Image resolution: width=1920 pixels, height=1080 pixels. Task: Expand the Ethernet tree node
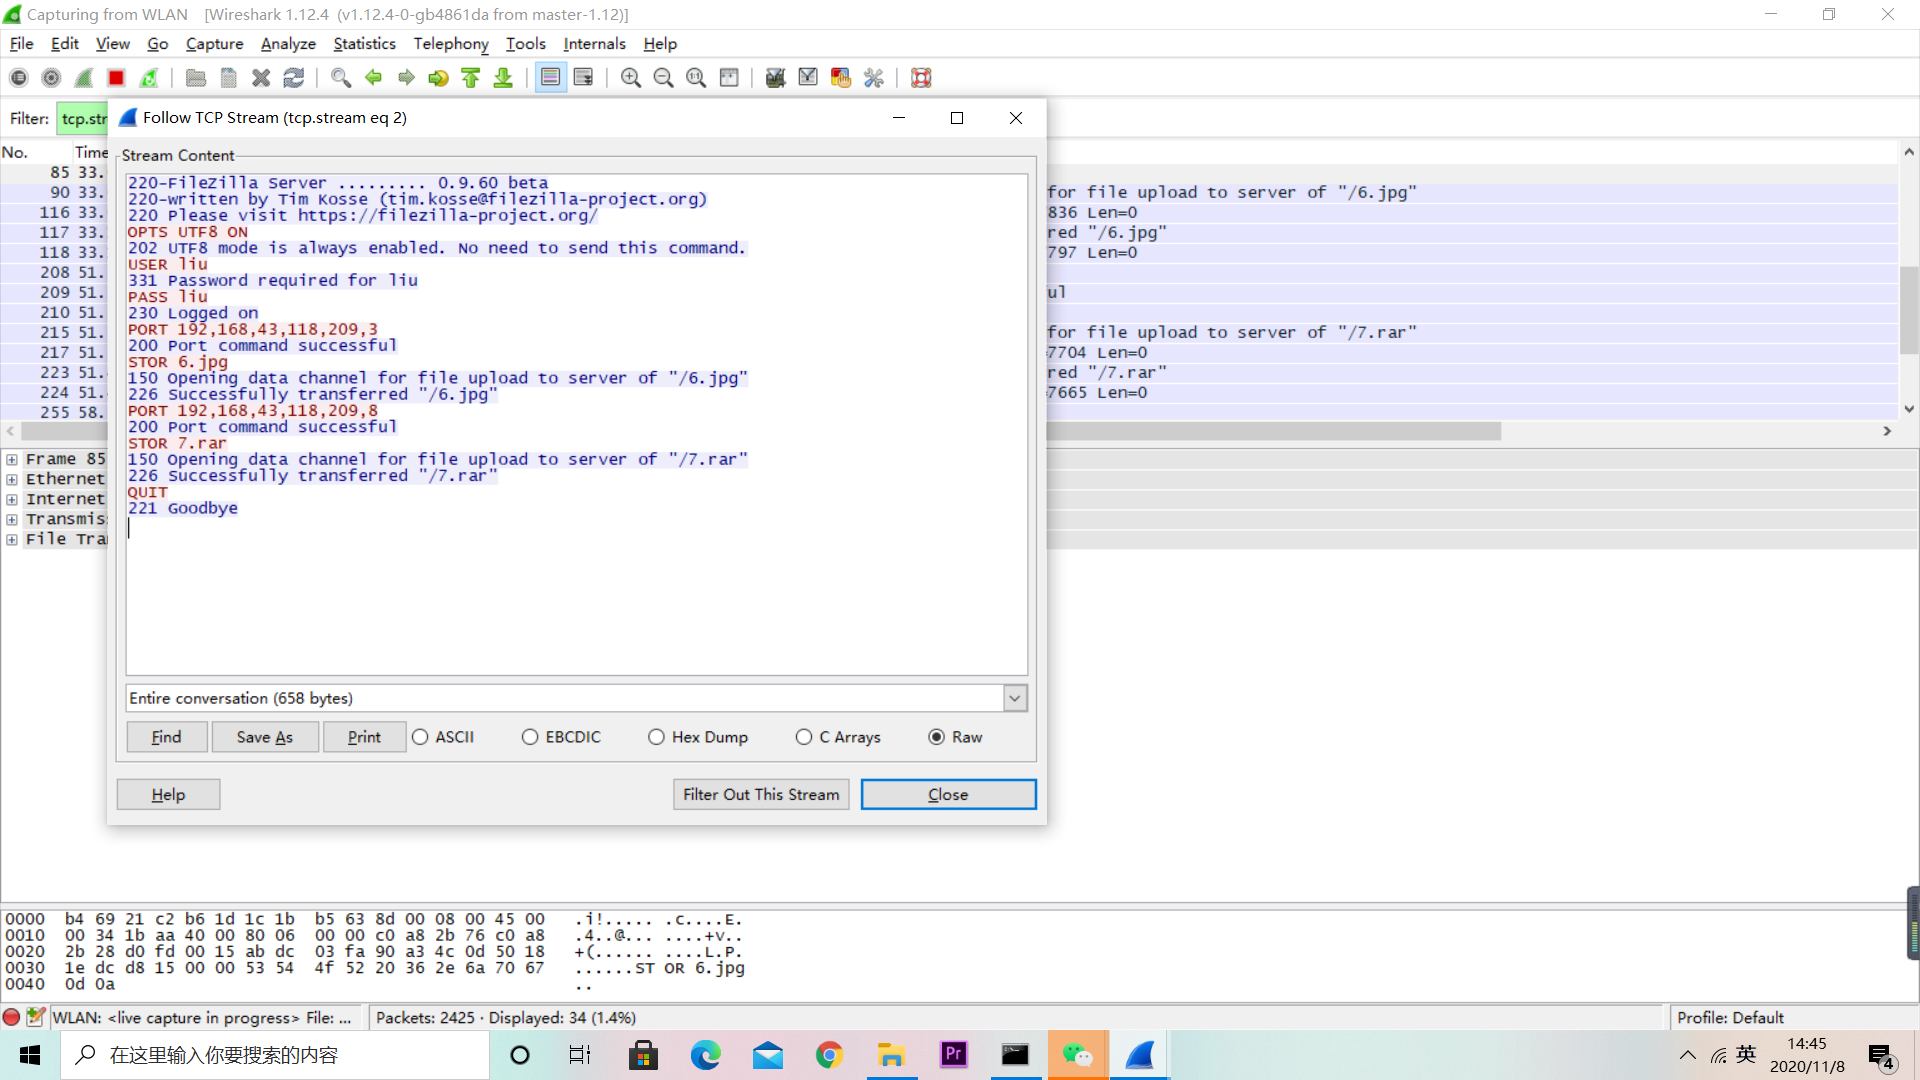[x=12, y=479]
